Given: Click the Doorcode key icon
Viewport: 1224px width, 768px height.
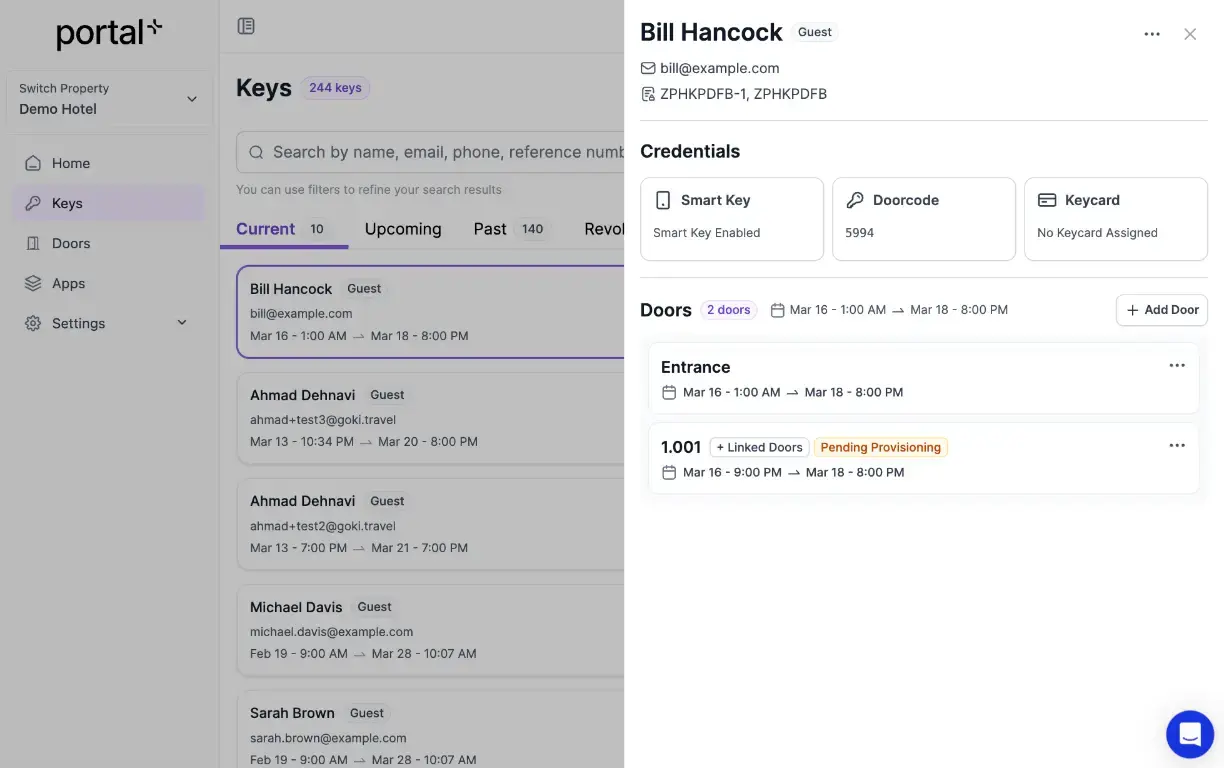Looking at the screenshot, I should tap(856, 200).
